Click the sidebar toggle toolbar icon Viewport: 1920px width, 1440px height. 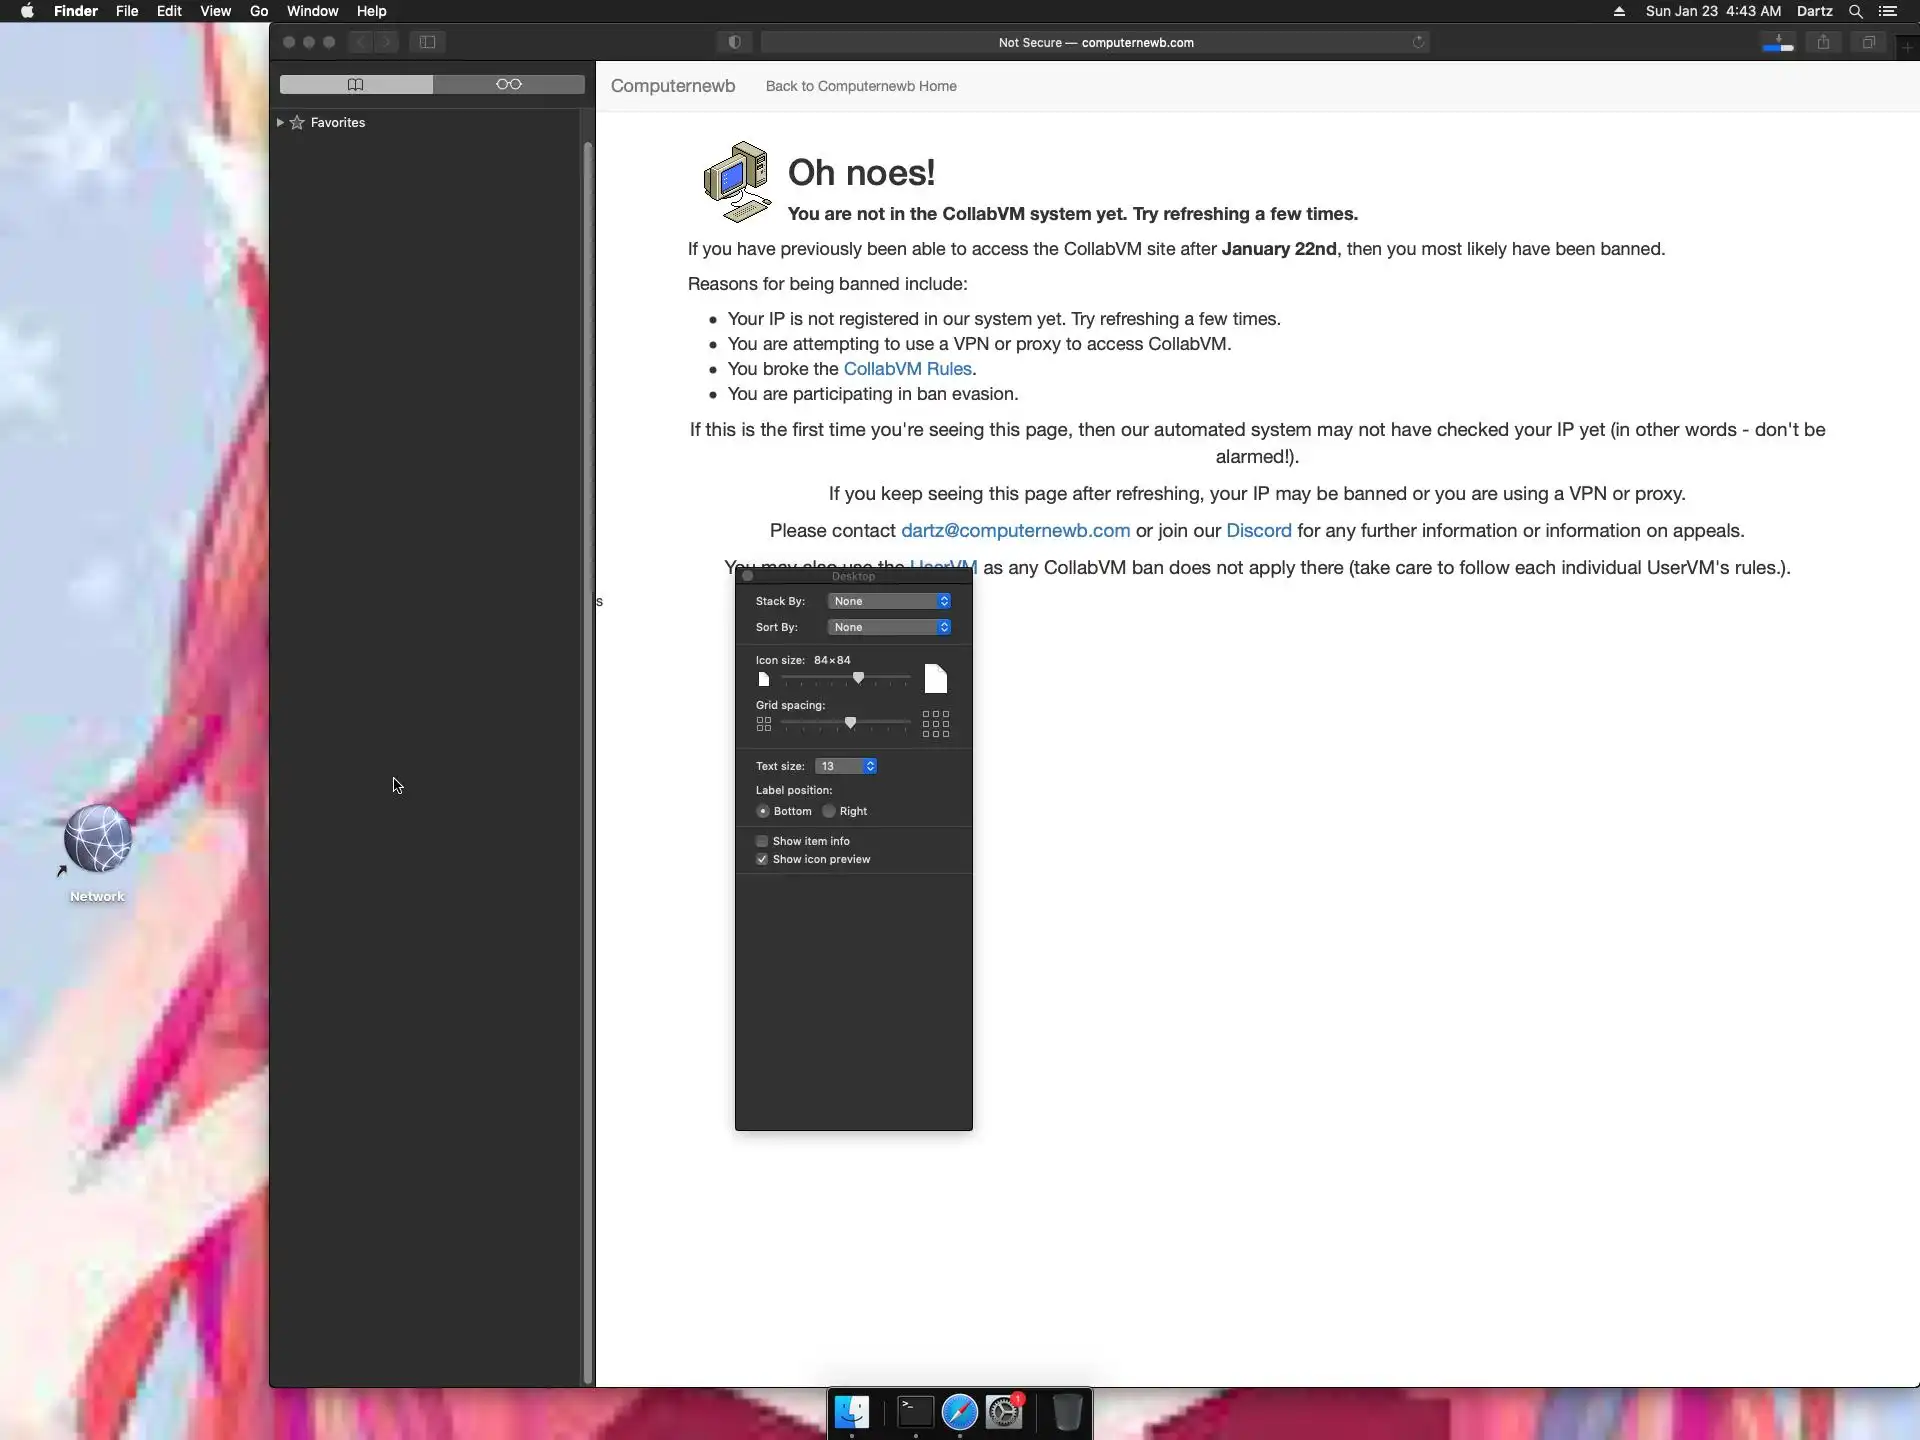coord(427,42)
